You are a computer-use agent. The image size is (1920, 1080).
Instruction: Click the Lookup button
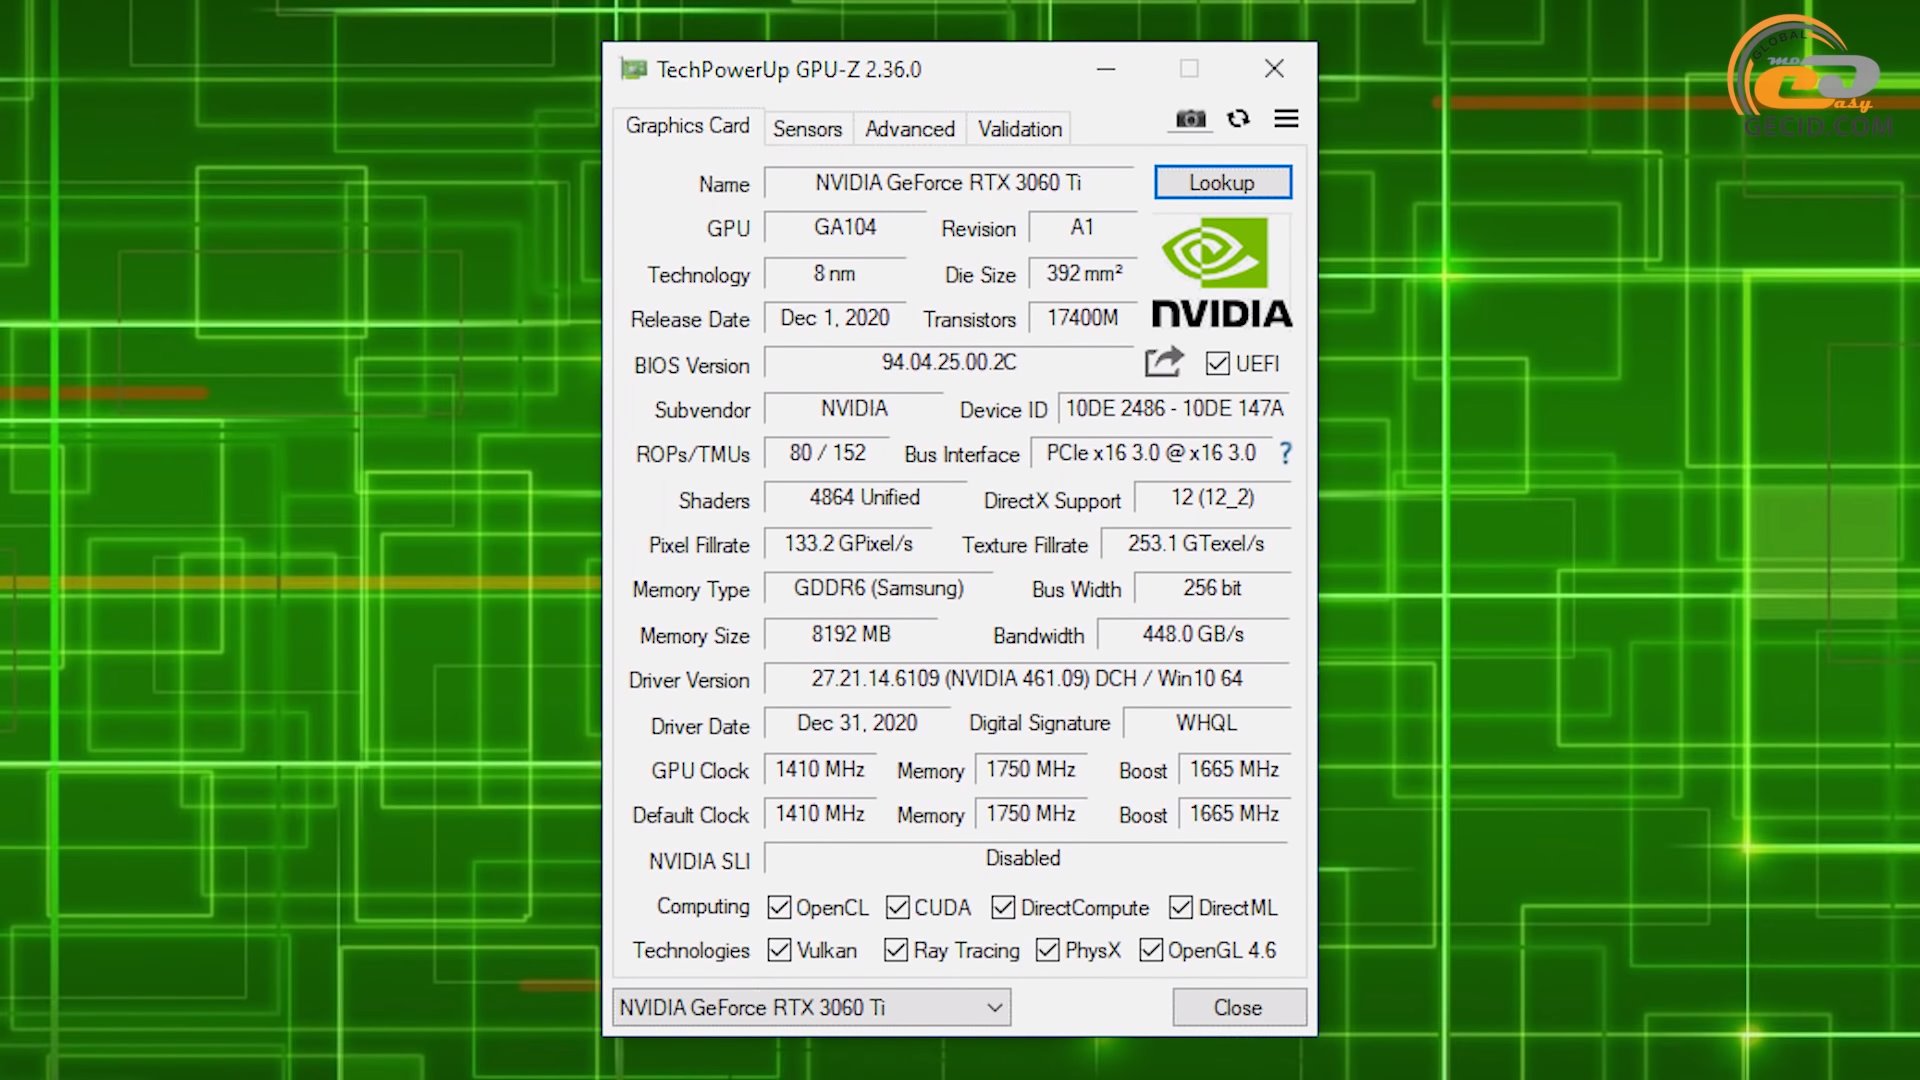click(1222, 183)
